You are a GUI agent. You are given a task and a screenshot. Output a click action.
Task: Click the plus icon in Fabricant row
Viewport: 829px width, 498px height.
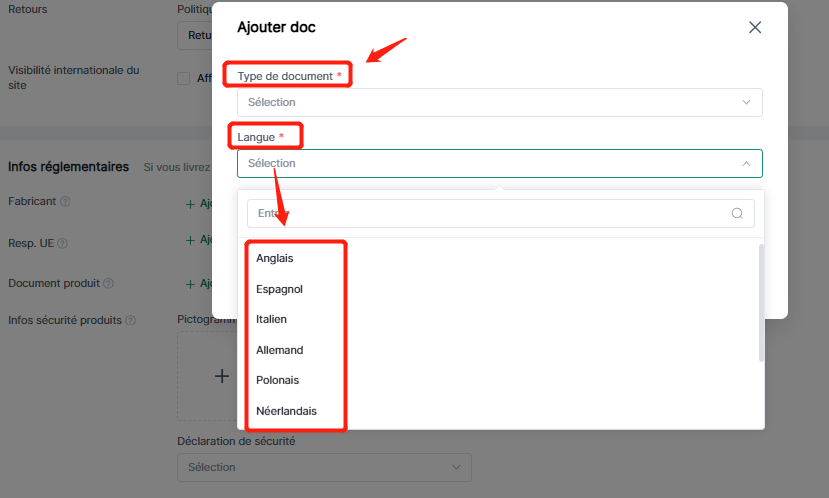tap(190, 204)
